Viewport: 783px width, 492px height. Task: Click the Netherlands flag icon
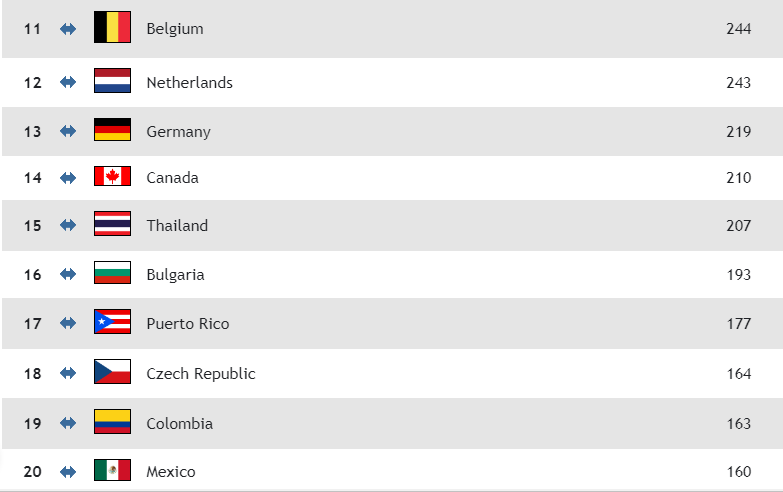pos(112,81)
